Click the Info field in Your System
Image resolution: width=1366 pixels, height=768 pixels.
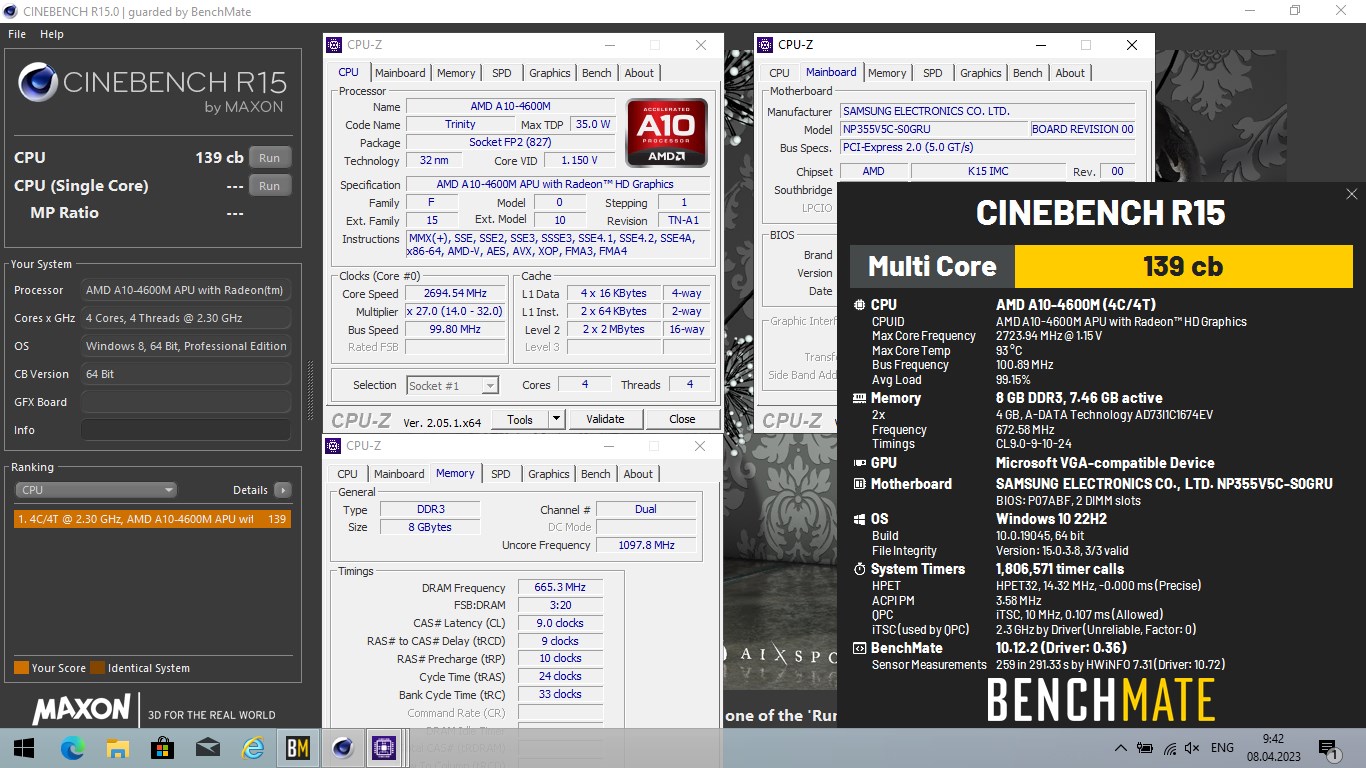186,430
